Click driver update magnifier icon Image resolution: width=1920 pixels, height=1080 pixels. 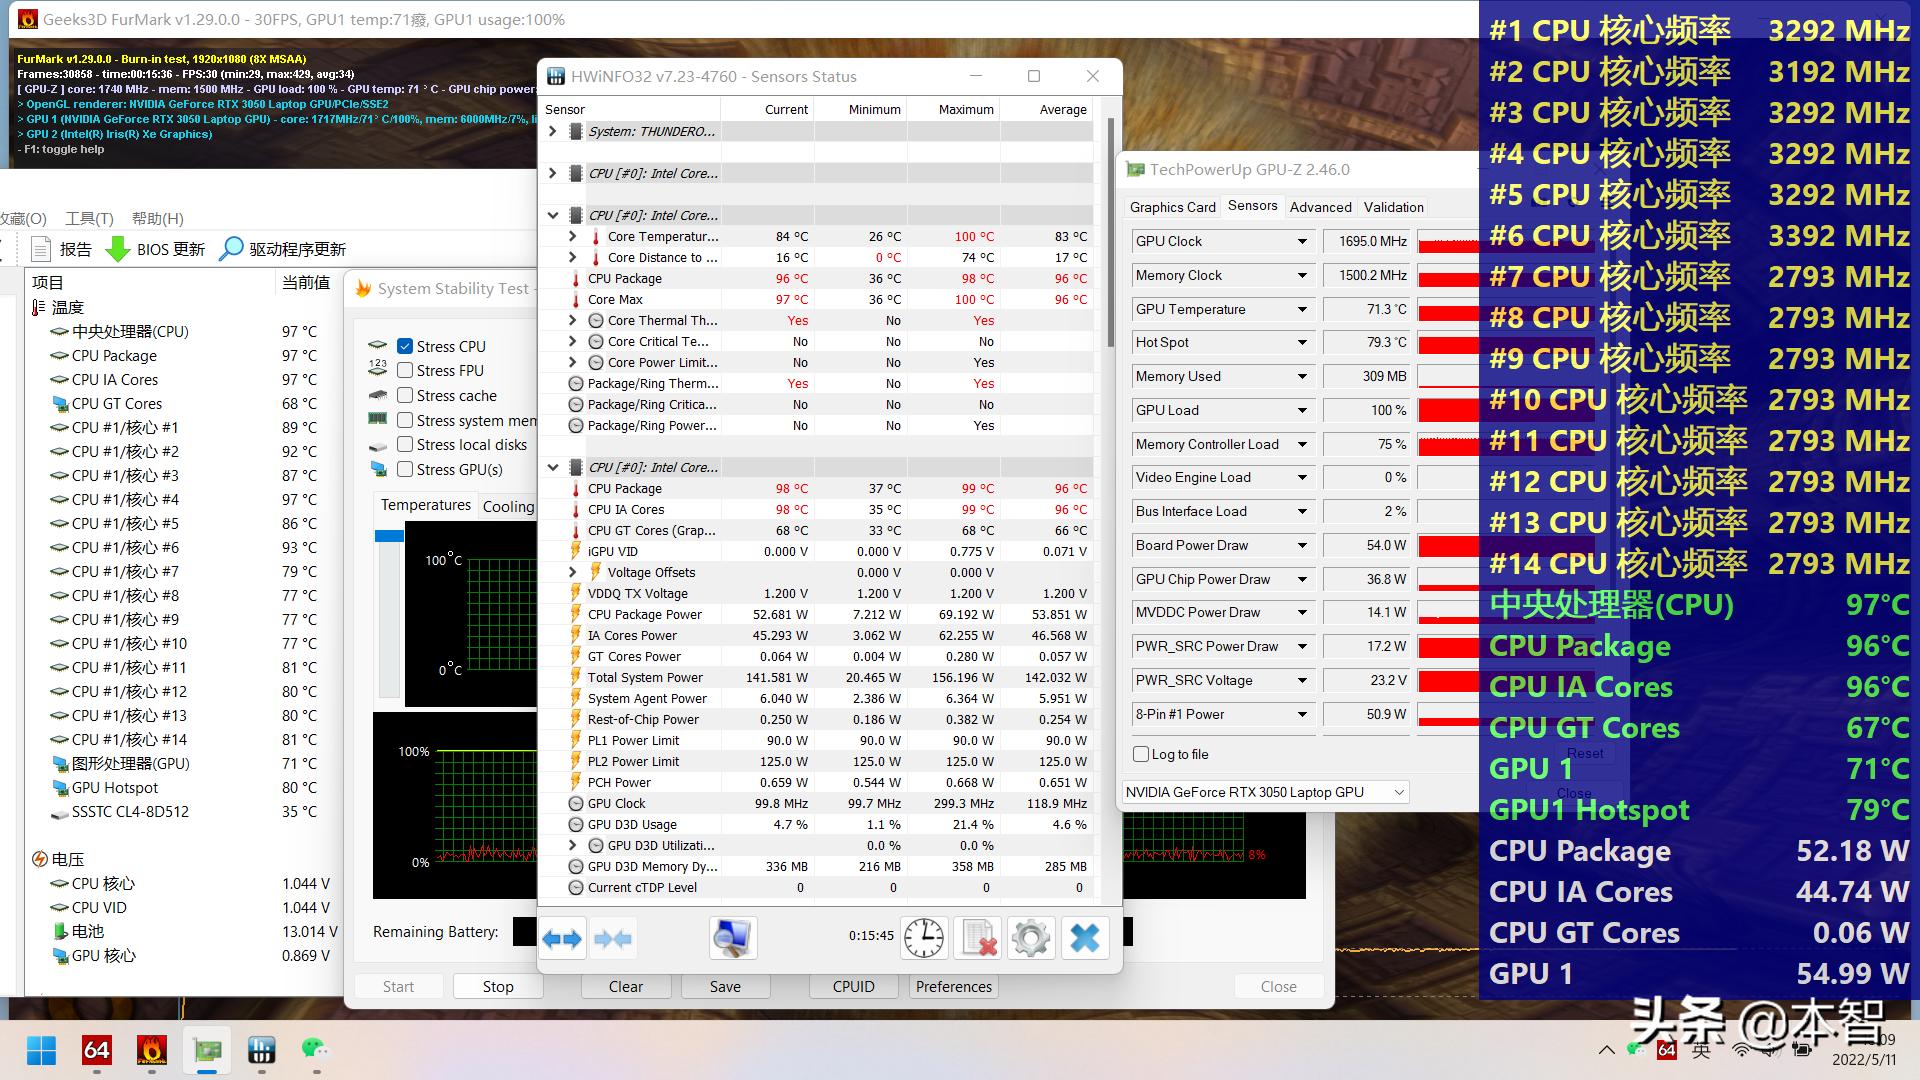tap(231, 249)
